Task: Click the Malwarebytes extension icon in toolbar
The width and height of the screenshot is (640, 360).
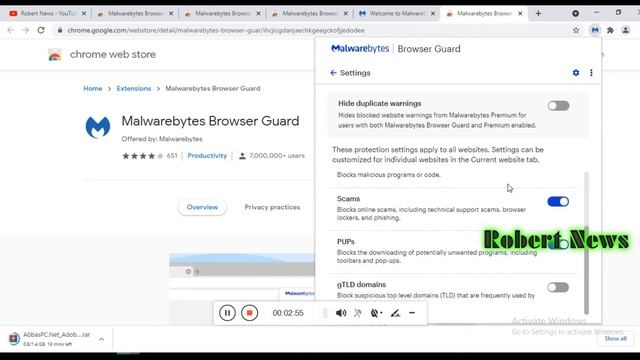Action: point(595,30)
